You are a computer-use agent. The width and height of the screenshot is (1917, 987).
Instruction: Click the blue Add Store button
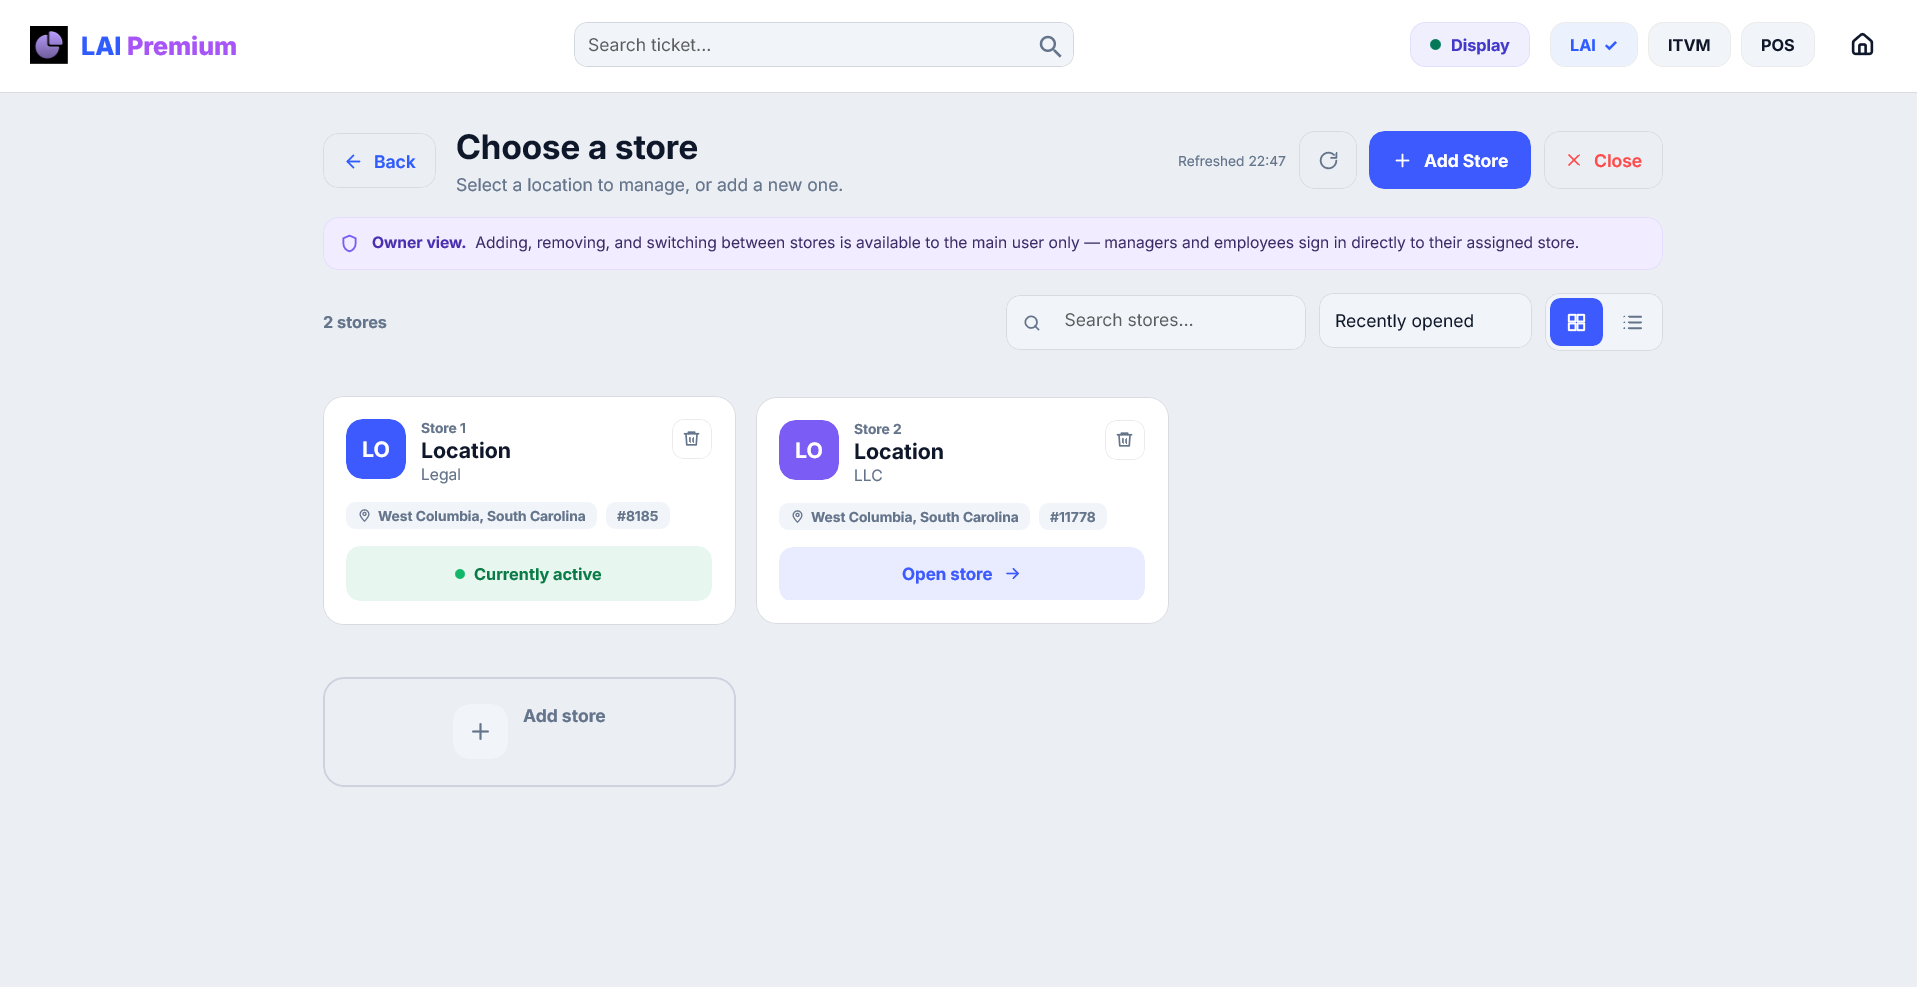click(1449, 160)
